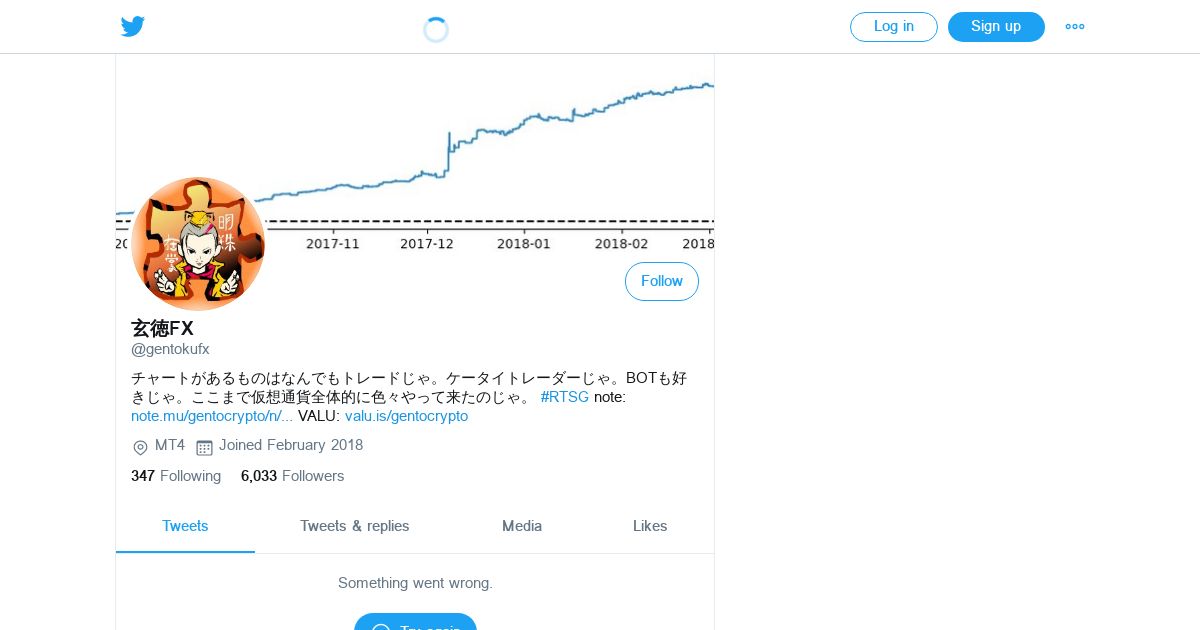Visit the note.mu/gentocrypto link

coord(212,416)
